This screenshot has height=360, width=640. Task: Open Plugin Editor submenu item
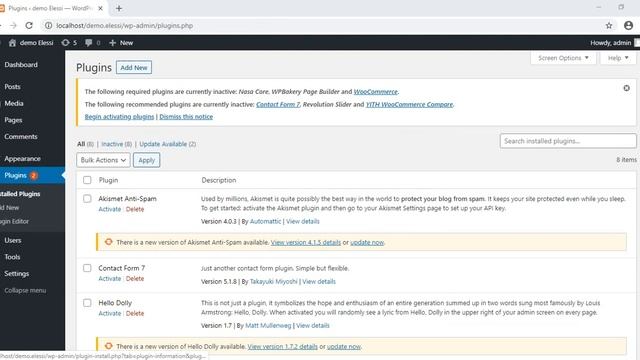[15, 221]
